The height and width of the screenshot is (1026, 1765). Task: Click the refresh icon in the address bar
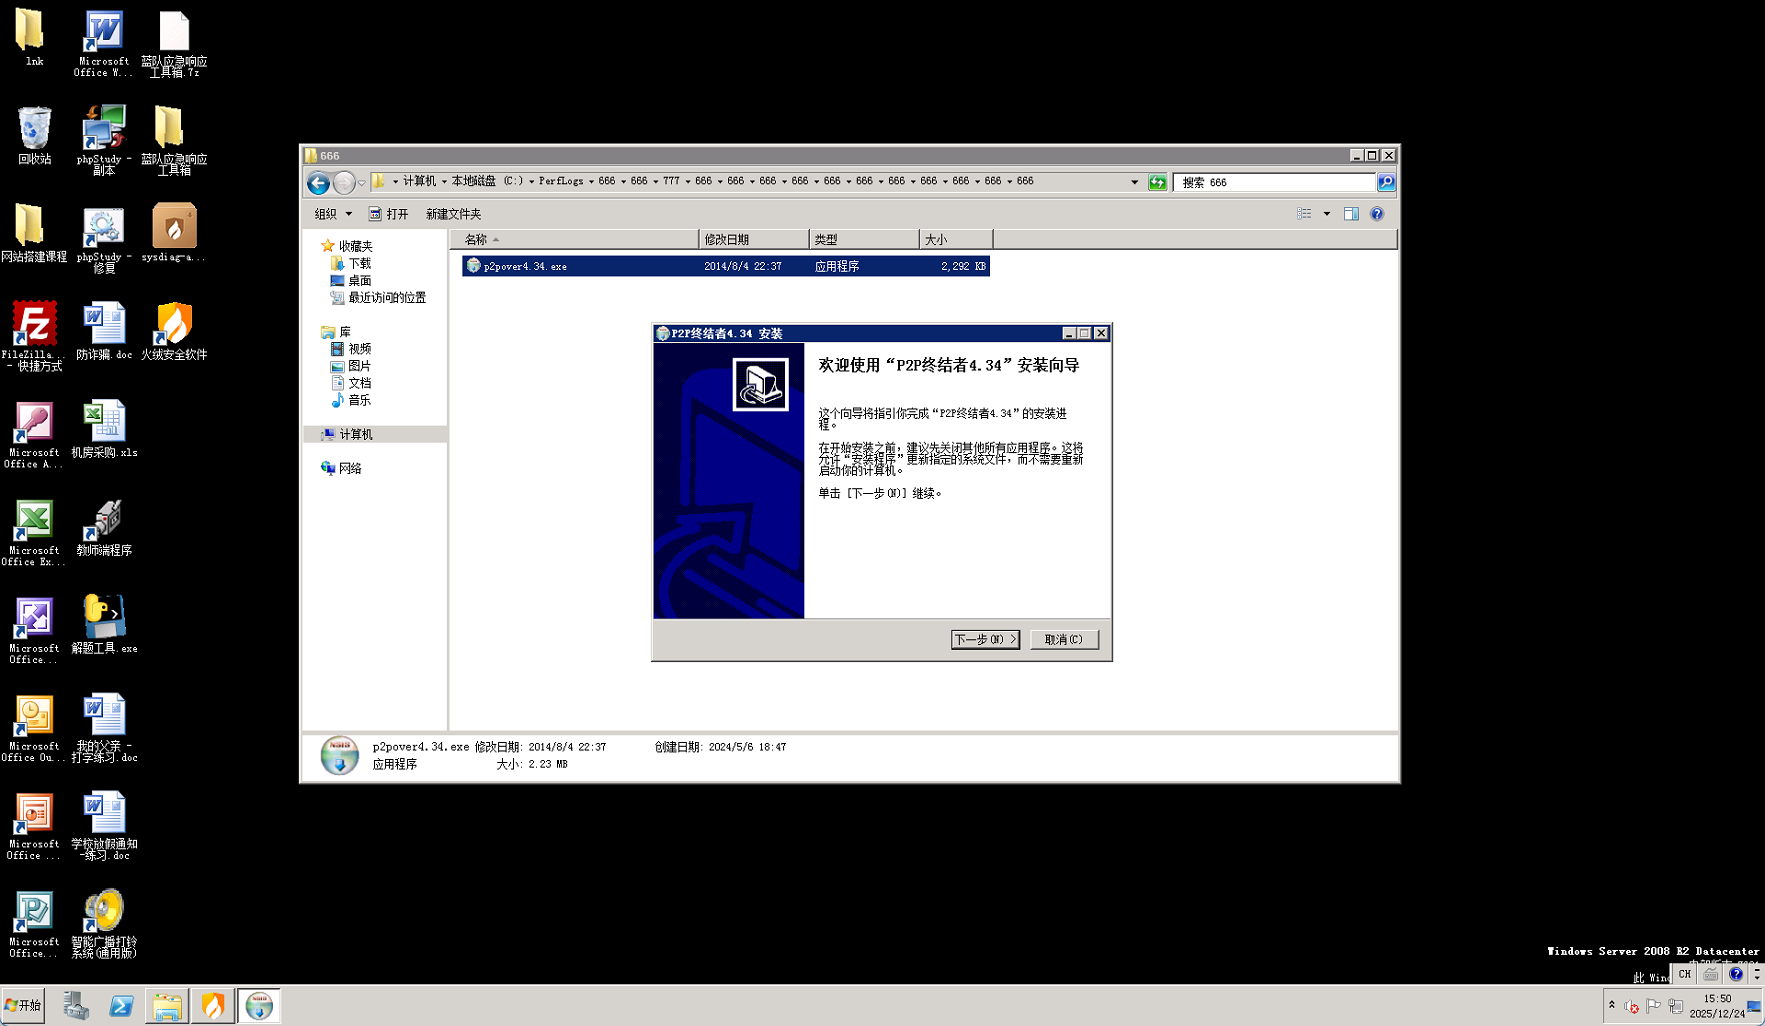[x=1157, y=182]
